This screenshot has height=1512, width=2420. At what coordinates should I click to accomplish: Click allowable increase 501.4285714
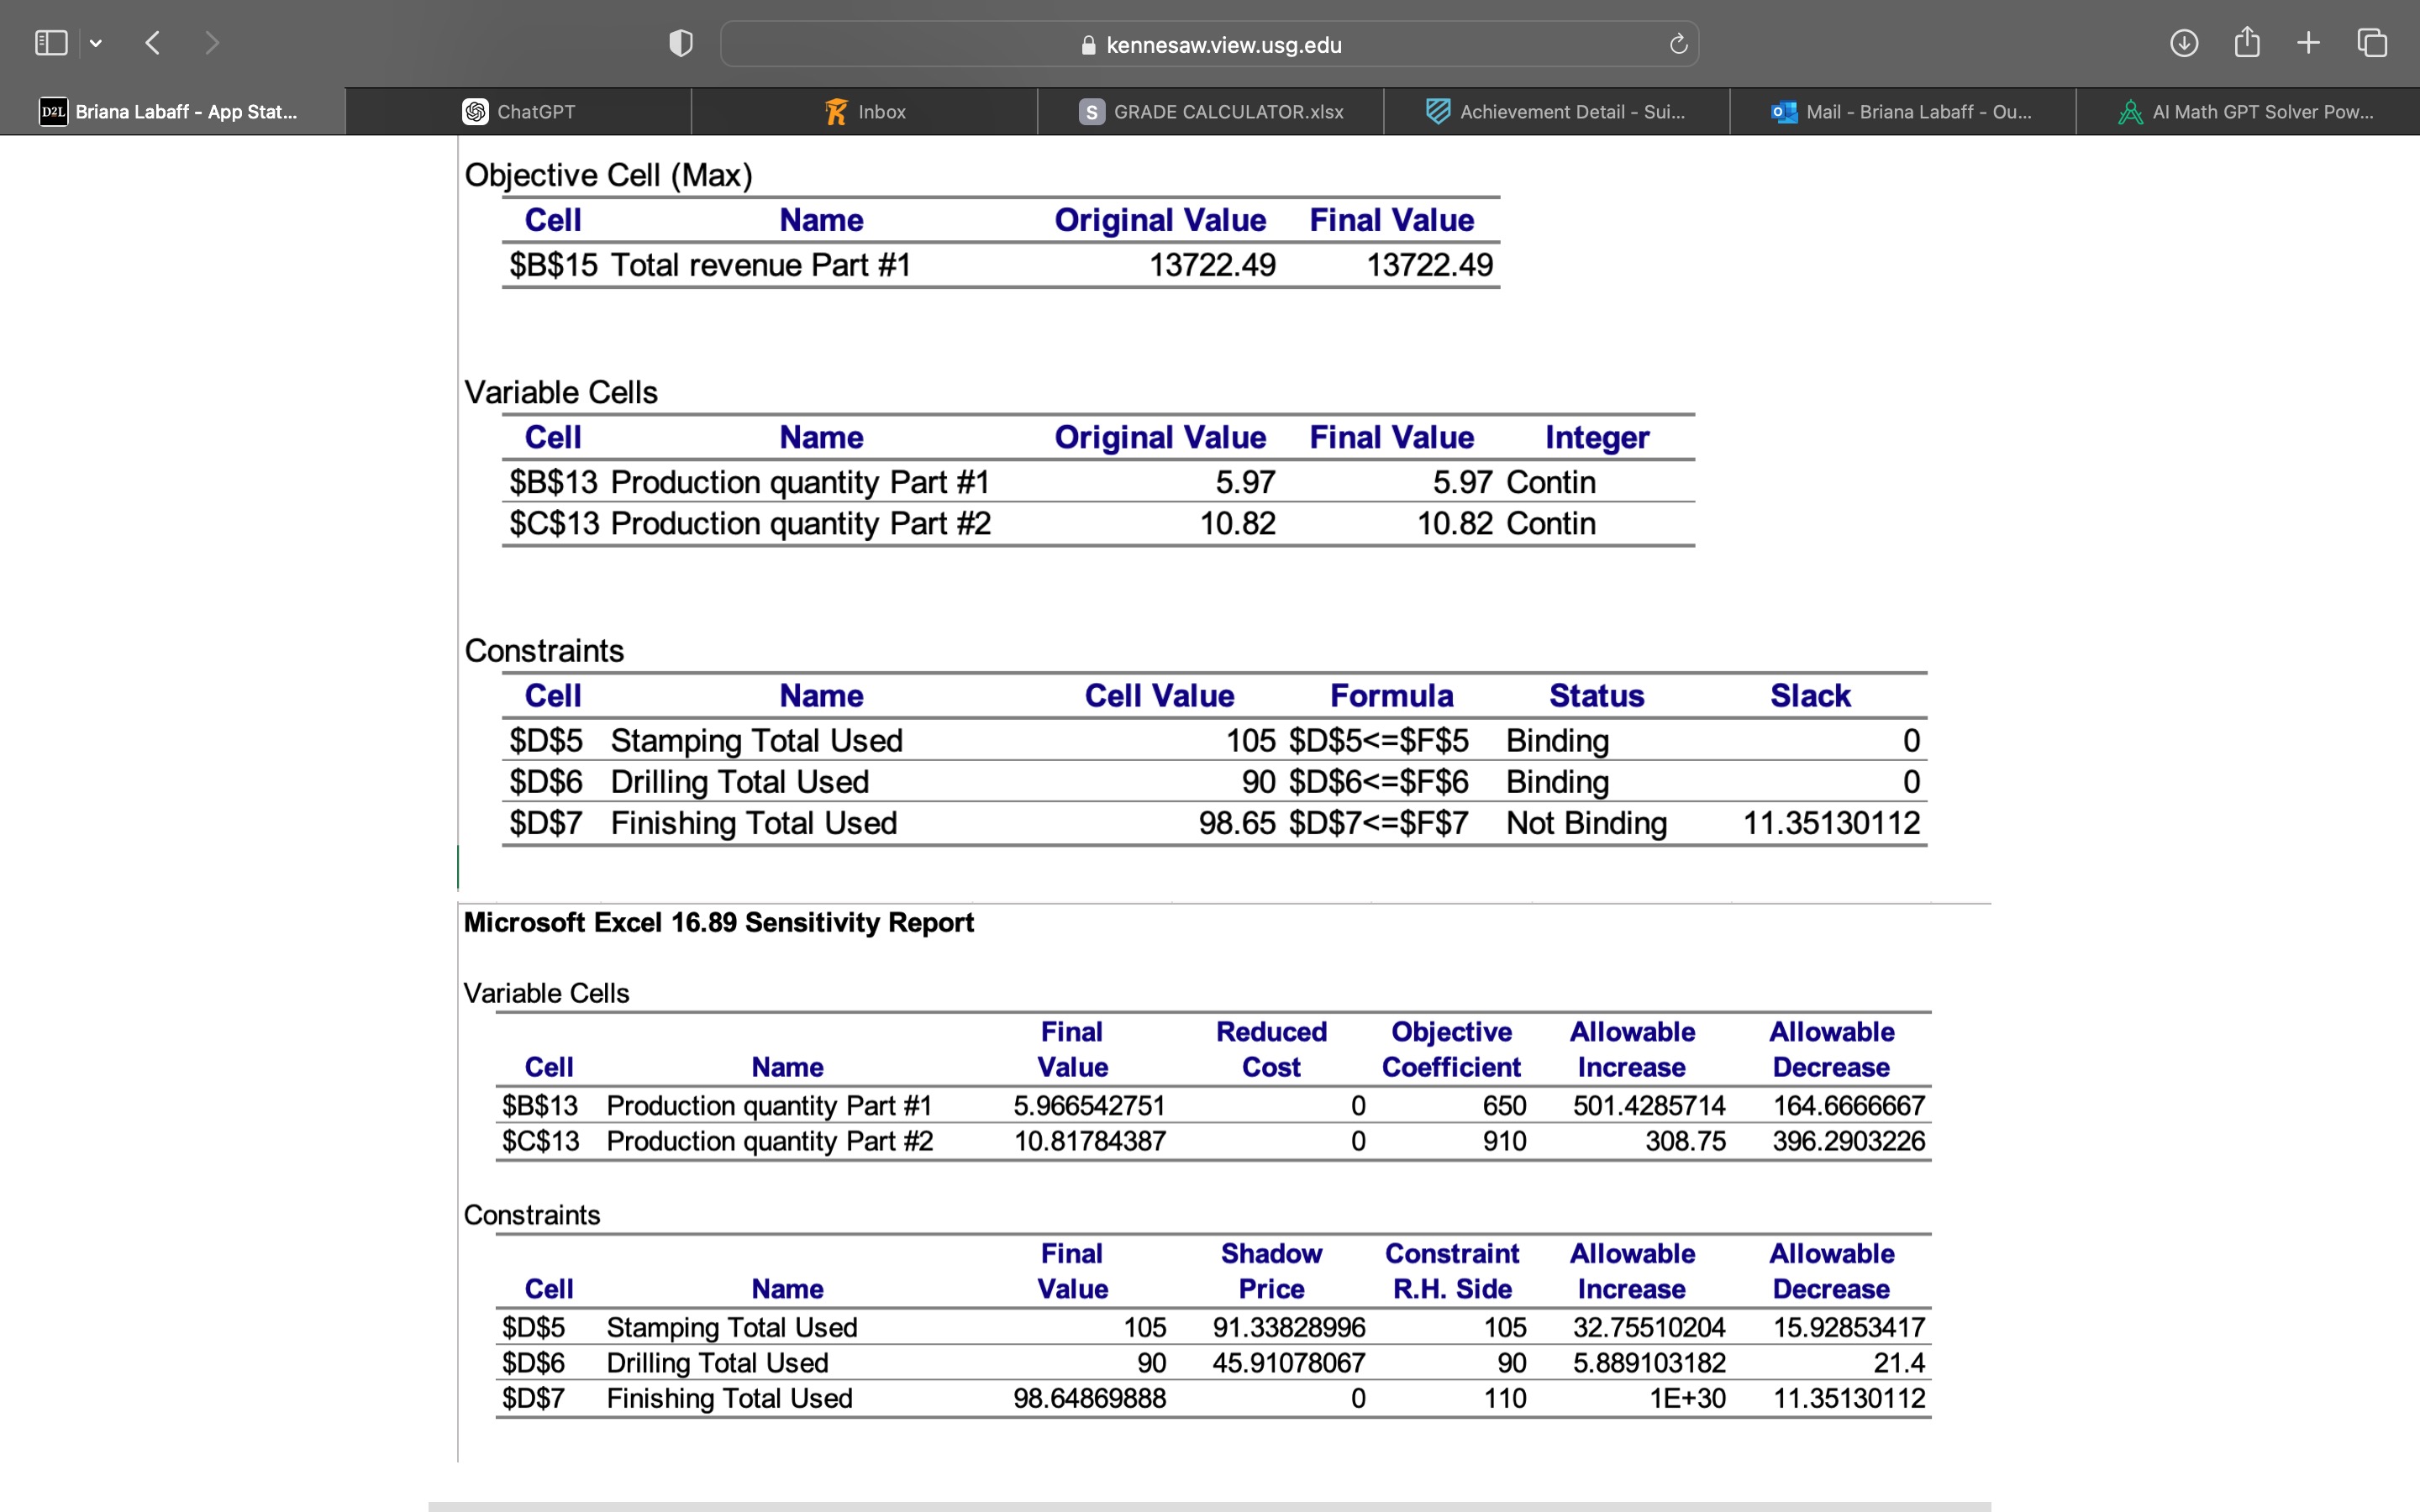1649,1105
